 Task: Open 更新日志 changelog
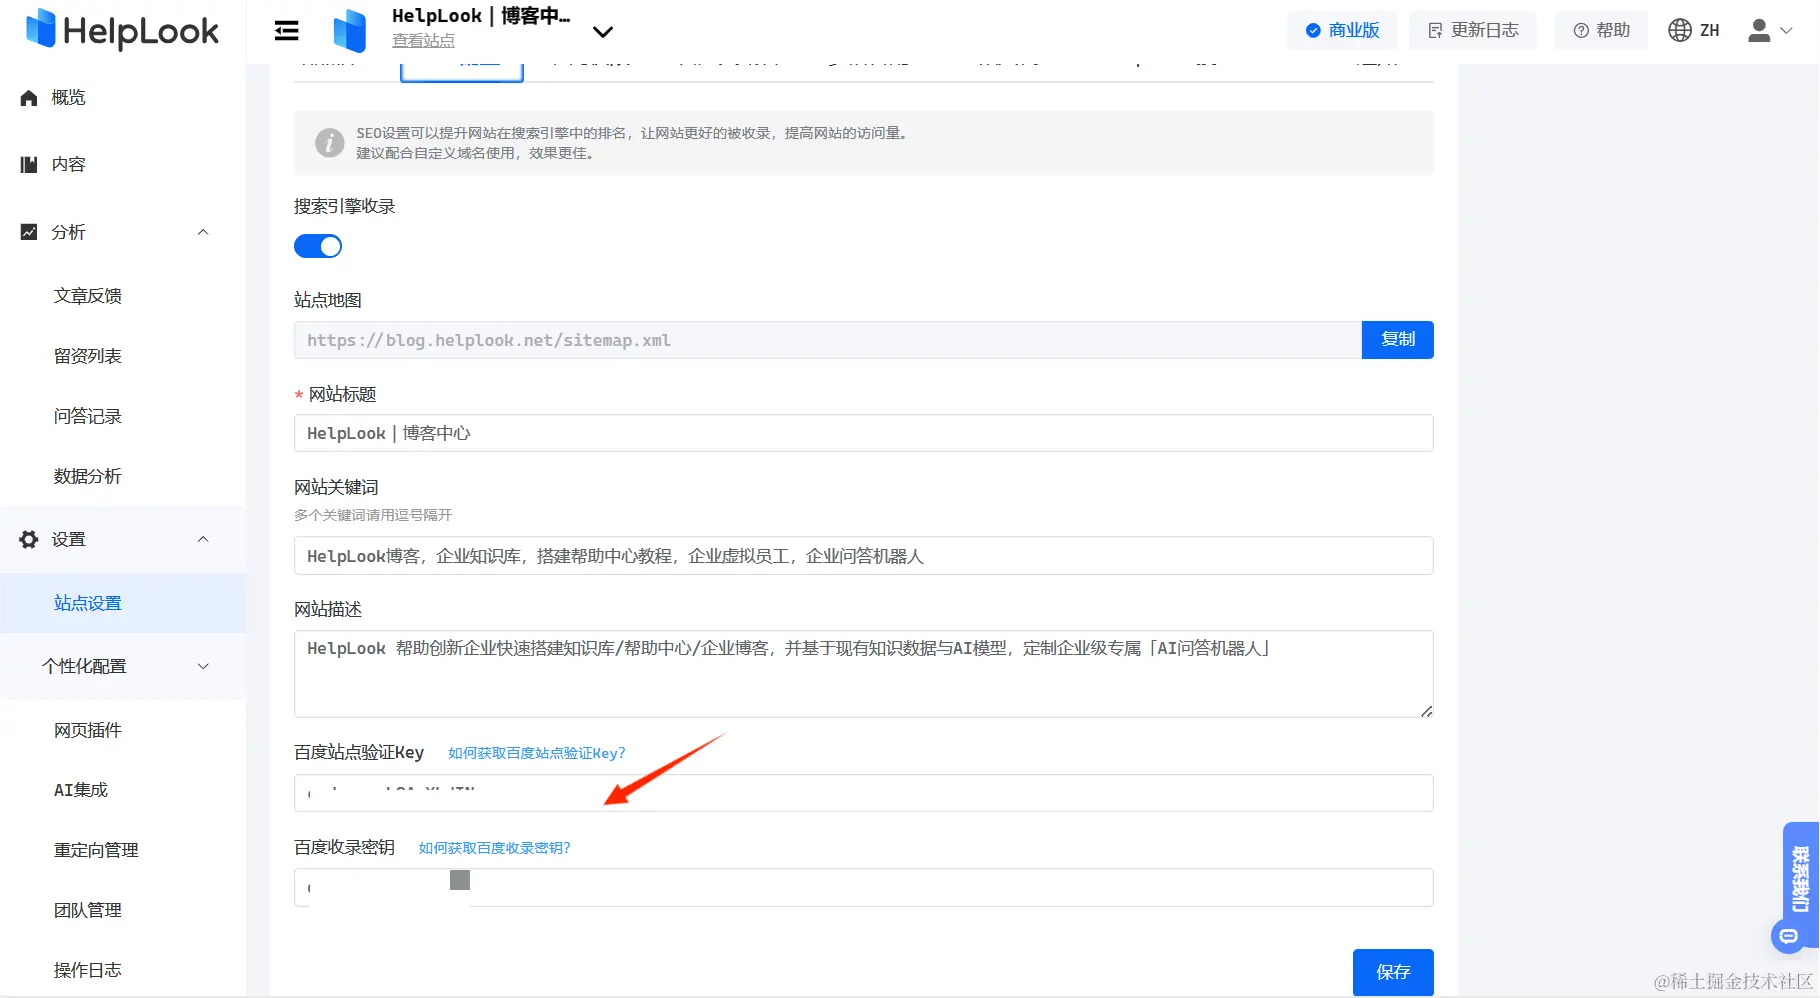pos(1473,31)
